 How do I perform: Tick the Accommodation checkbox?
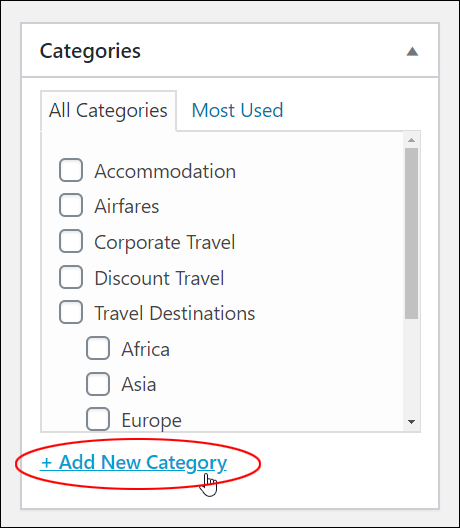[x=71, y=170]
